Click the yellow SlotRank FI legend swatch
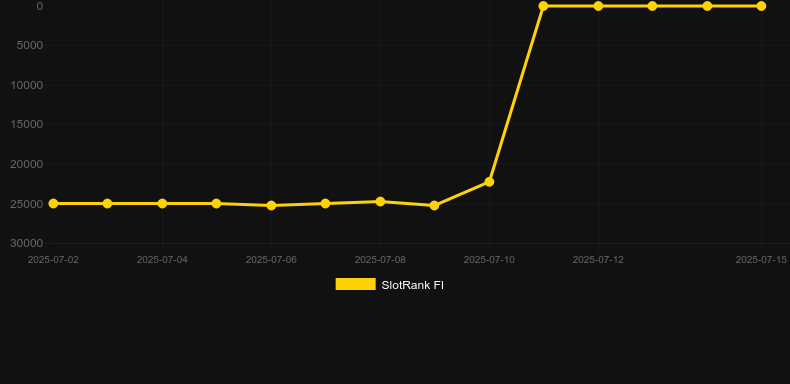Viewport: 790px width, 384px height. tap(356, 284)
